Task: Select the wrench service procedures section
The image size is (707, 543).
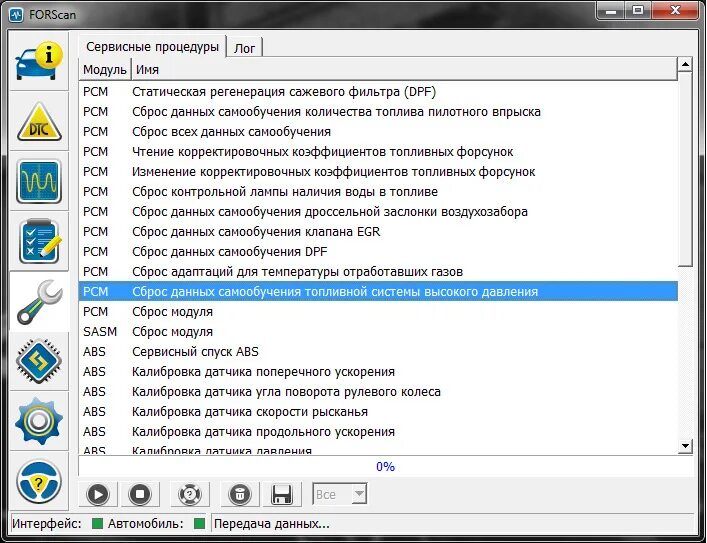Action: click(39, 302)
